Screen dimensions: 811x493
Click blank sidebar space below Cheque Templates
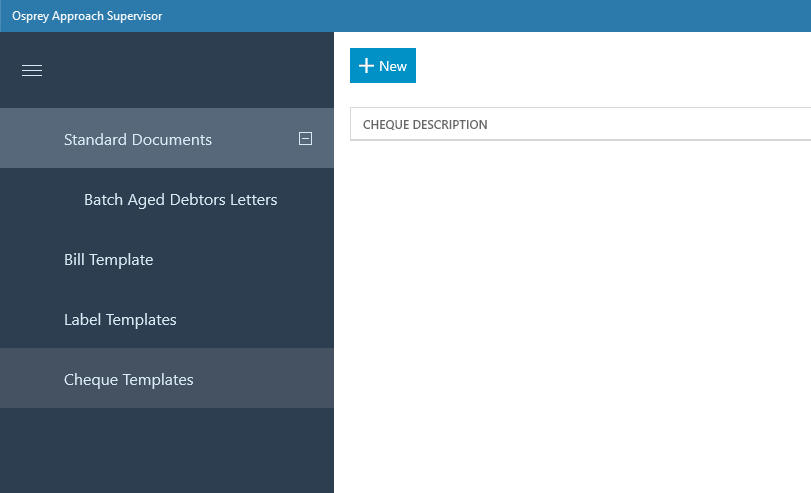coord(167,450)
